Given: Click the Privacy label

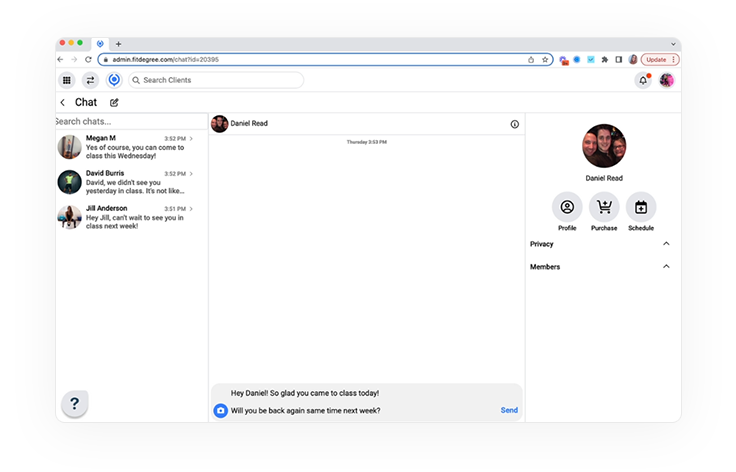Looking at the screenshot, I should coord(542,244).
